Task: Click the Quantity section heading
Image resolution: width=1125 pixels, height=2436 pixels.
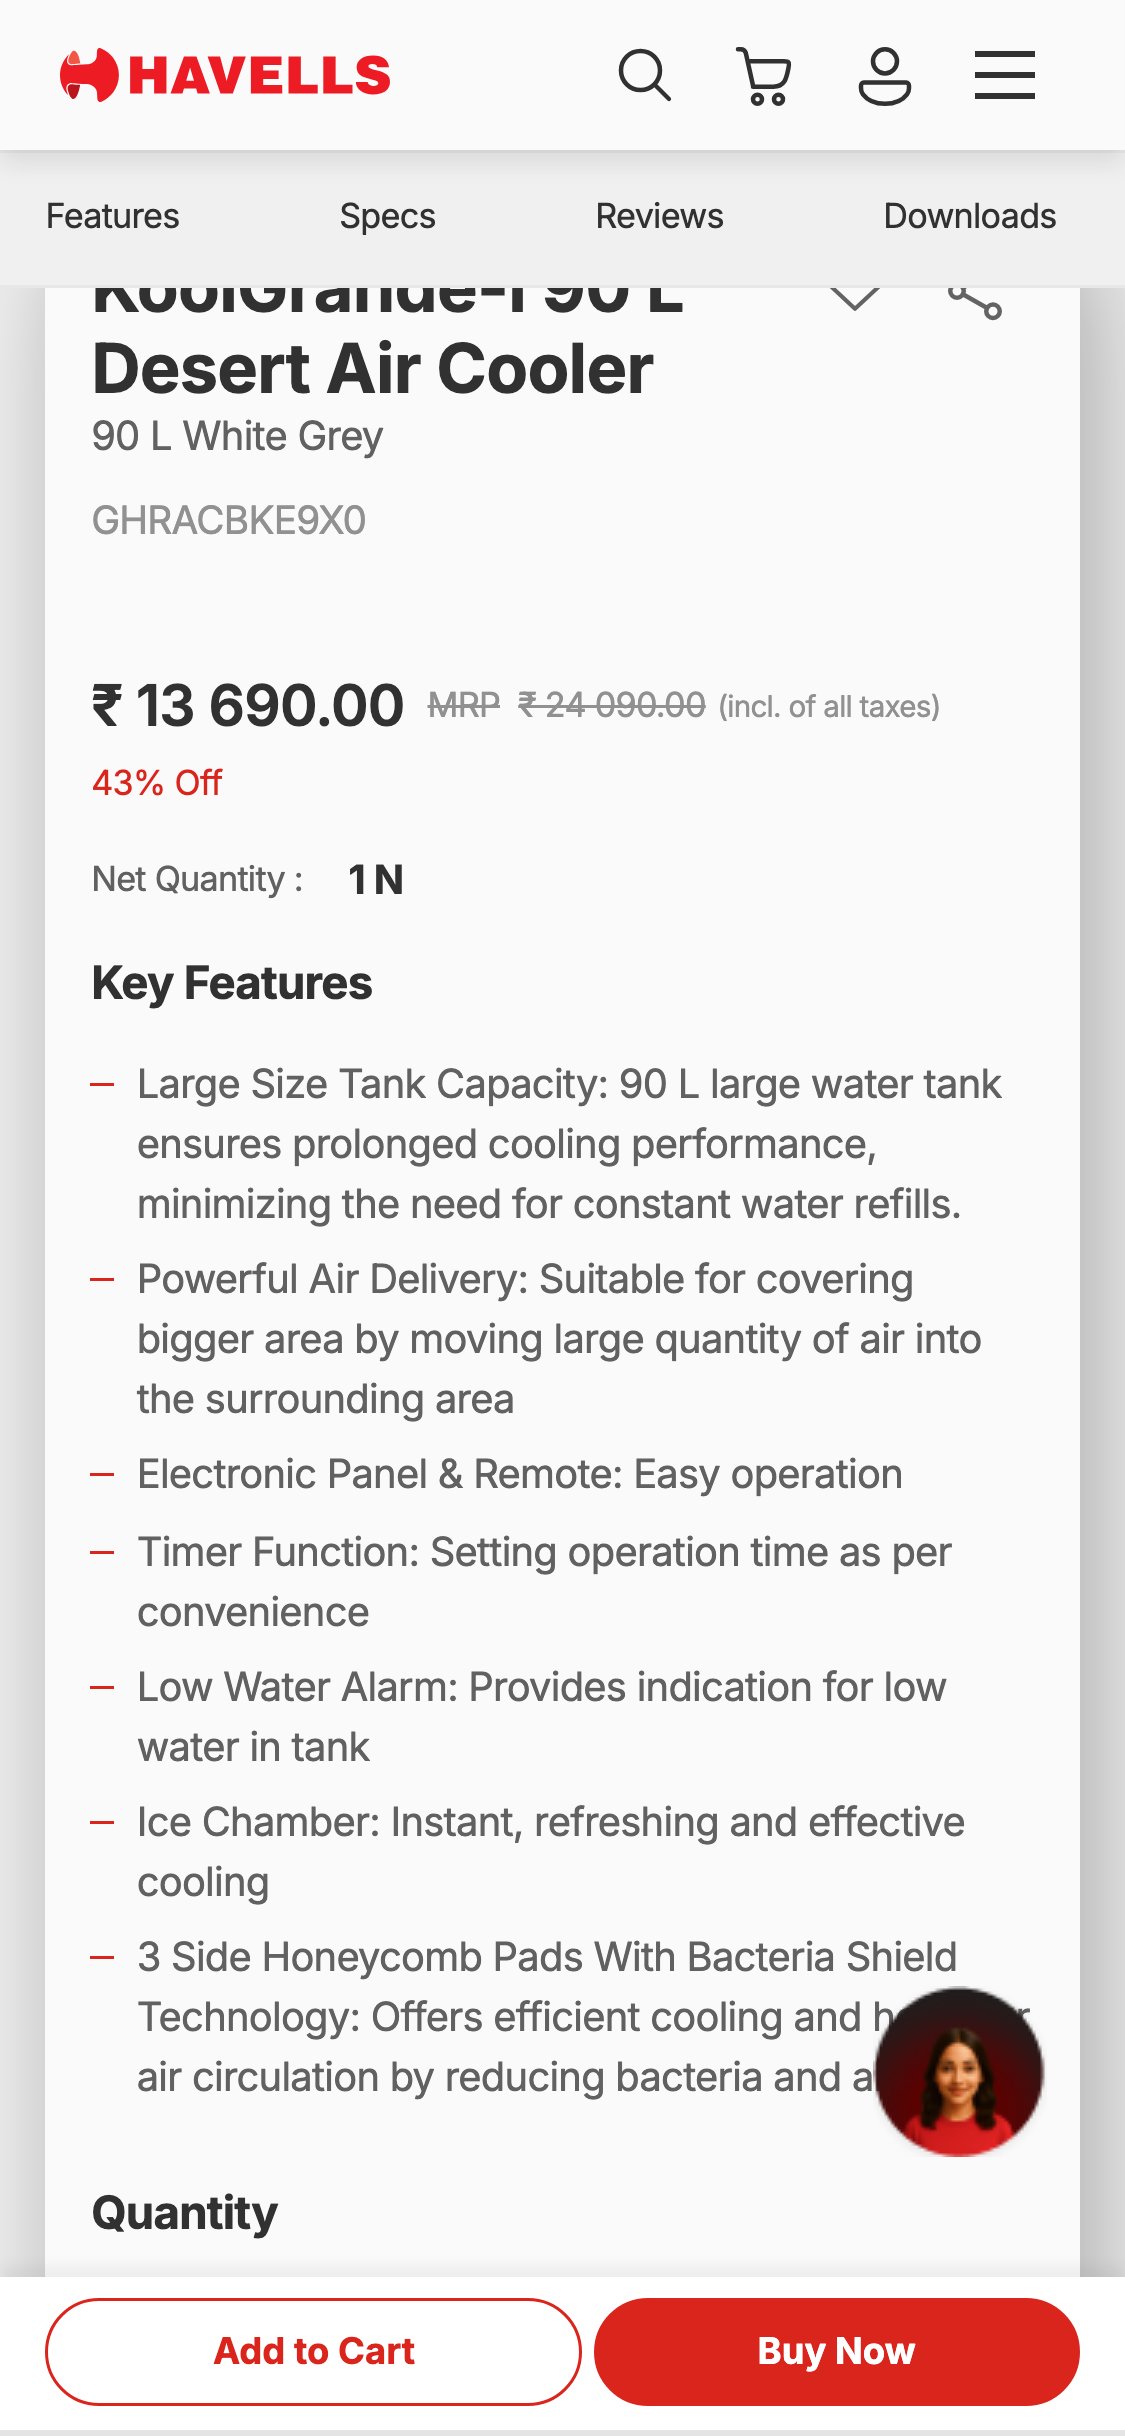Action: (184, 2212)
